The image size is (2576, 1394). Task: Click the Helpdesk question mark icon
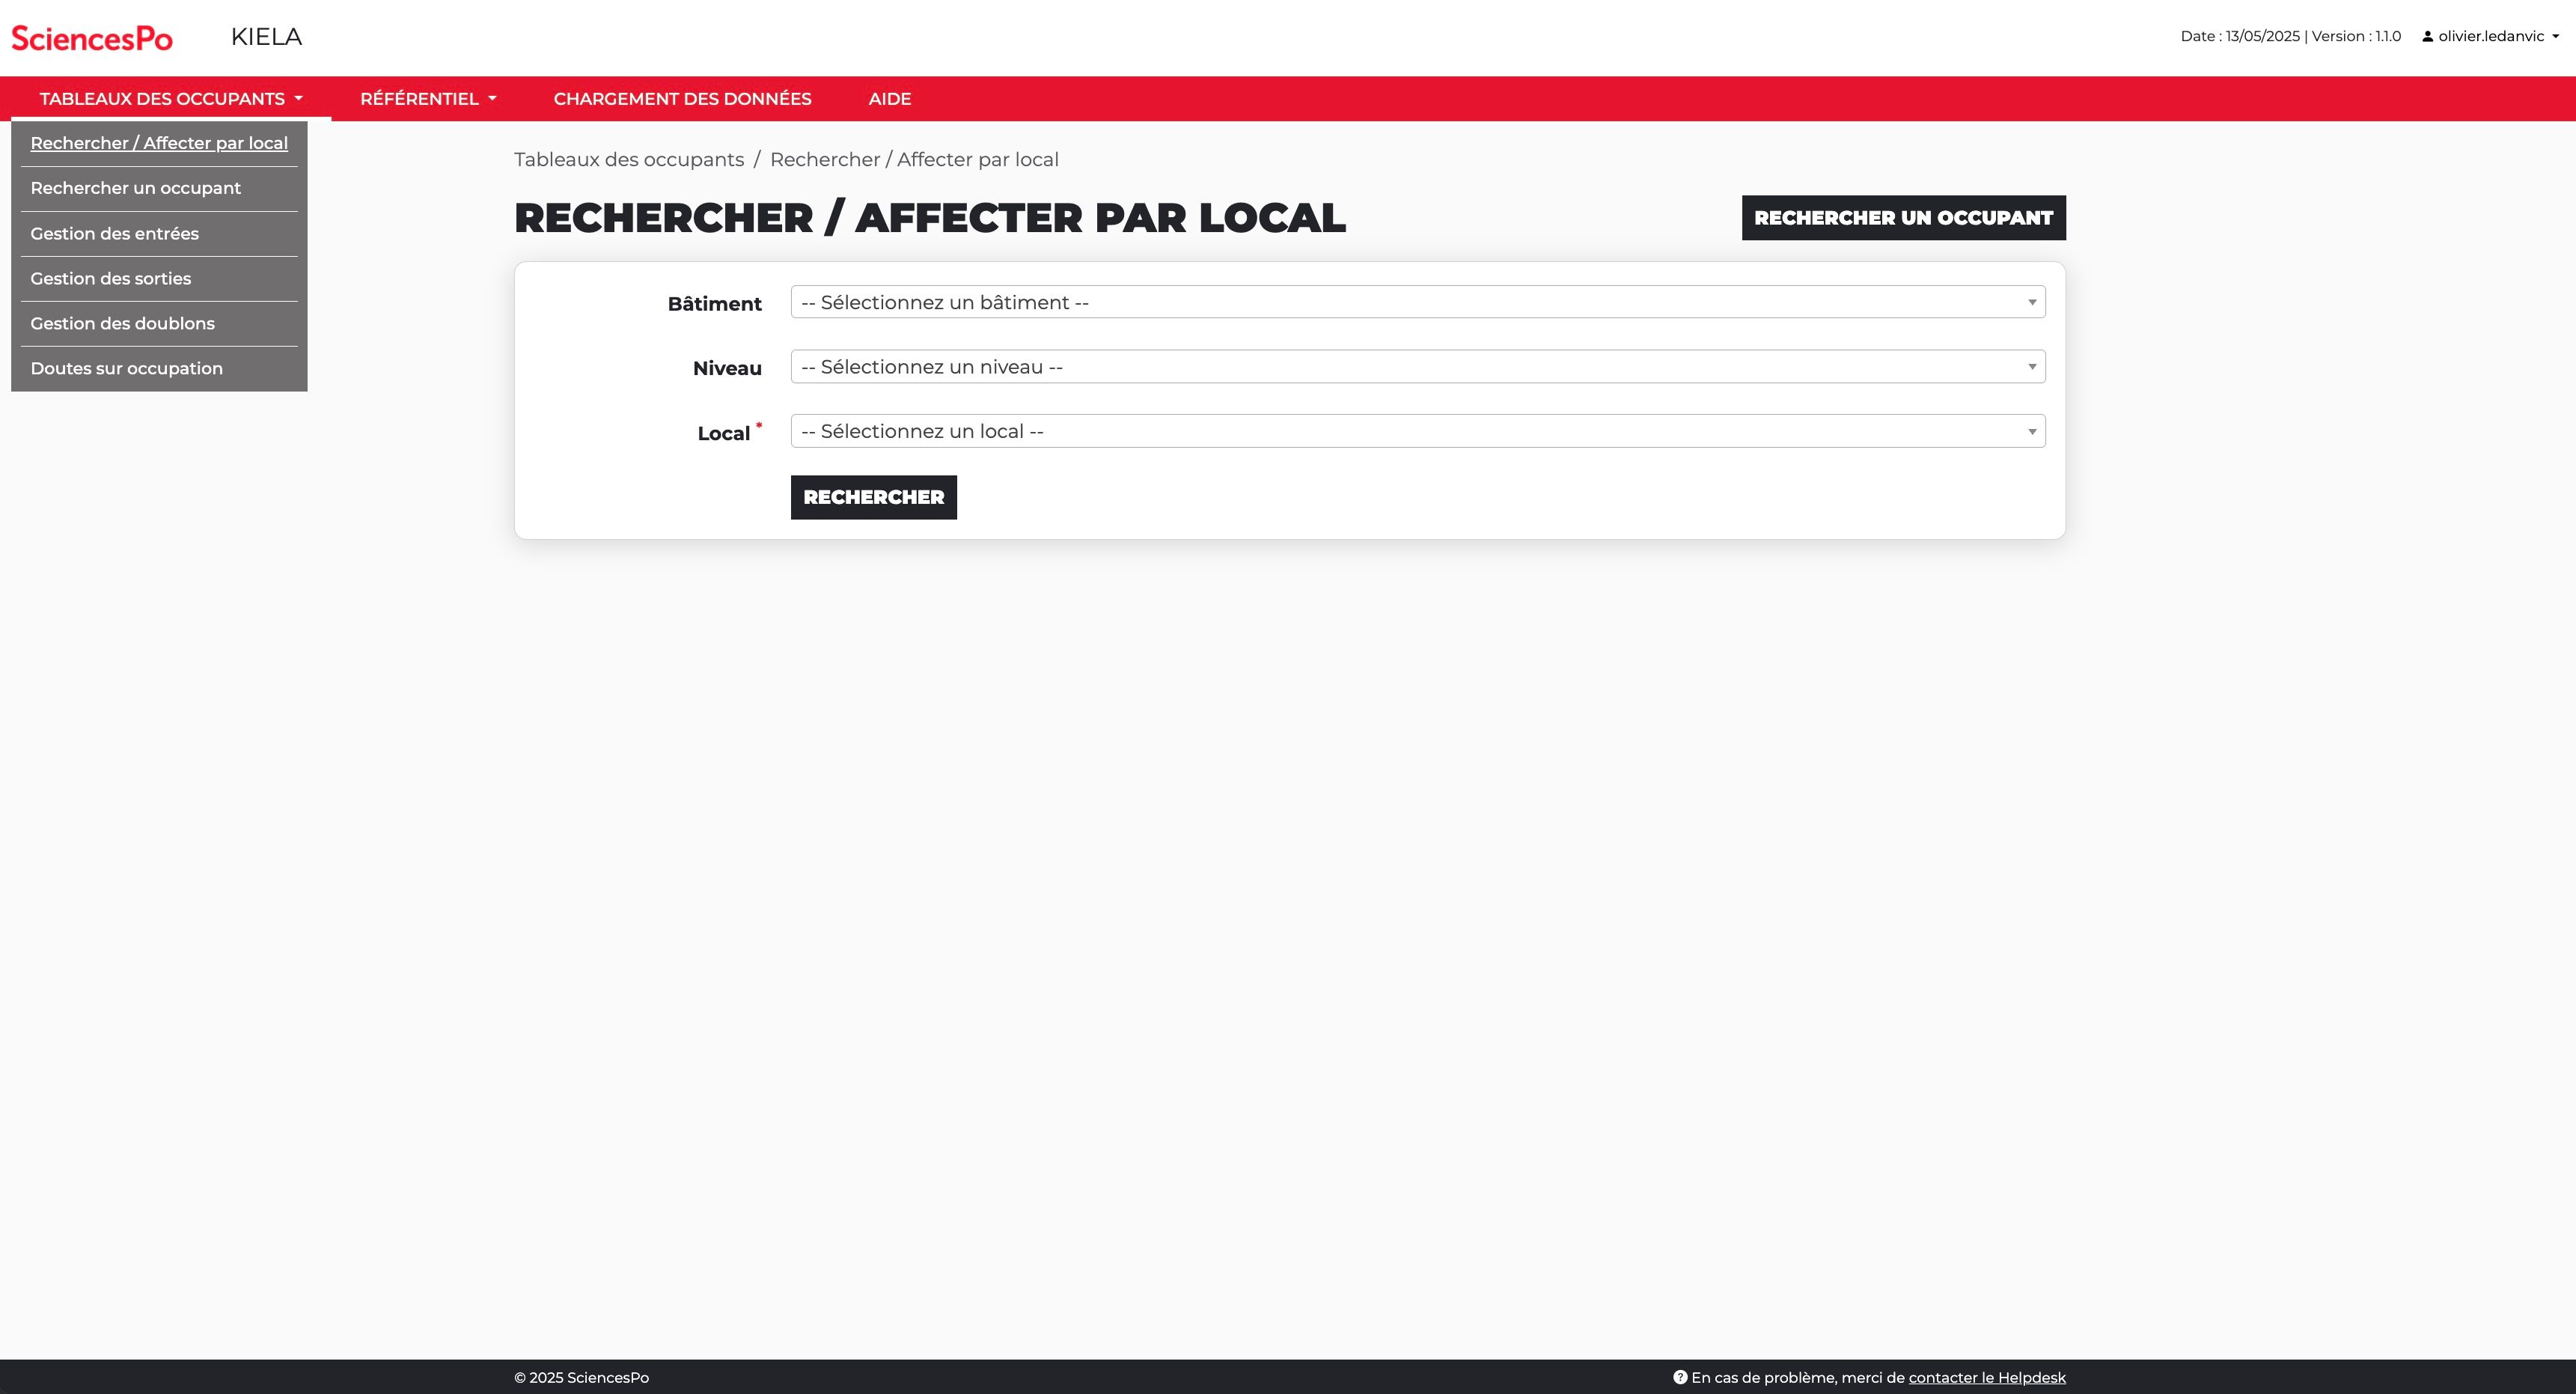pos(1680,1377)
